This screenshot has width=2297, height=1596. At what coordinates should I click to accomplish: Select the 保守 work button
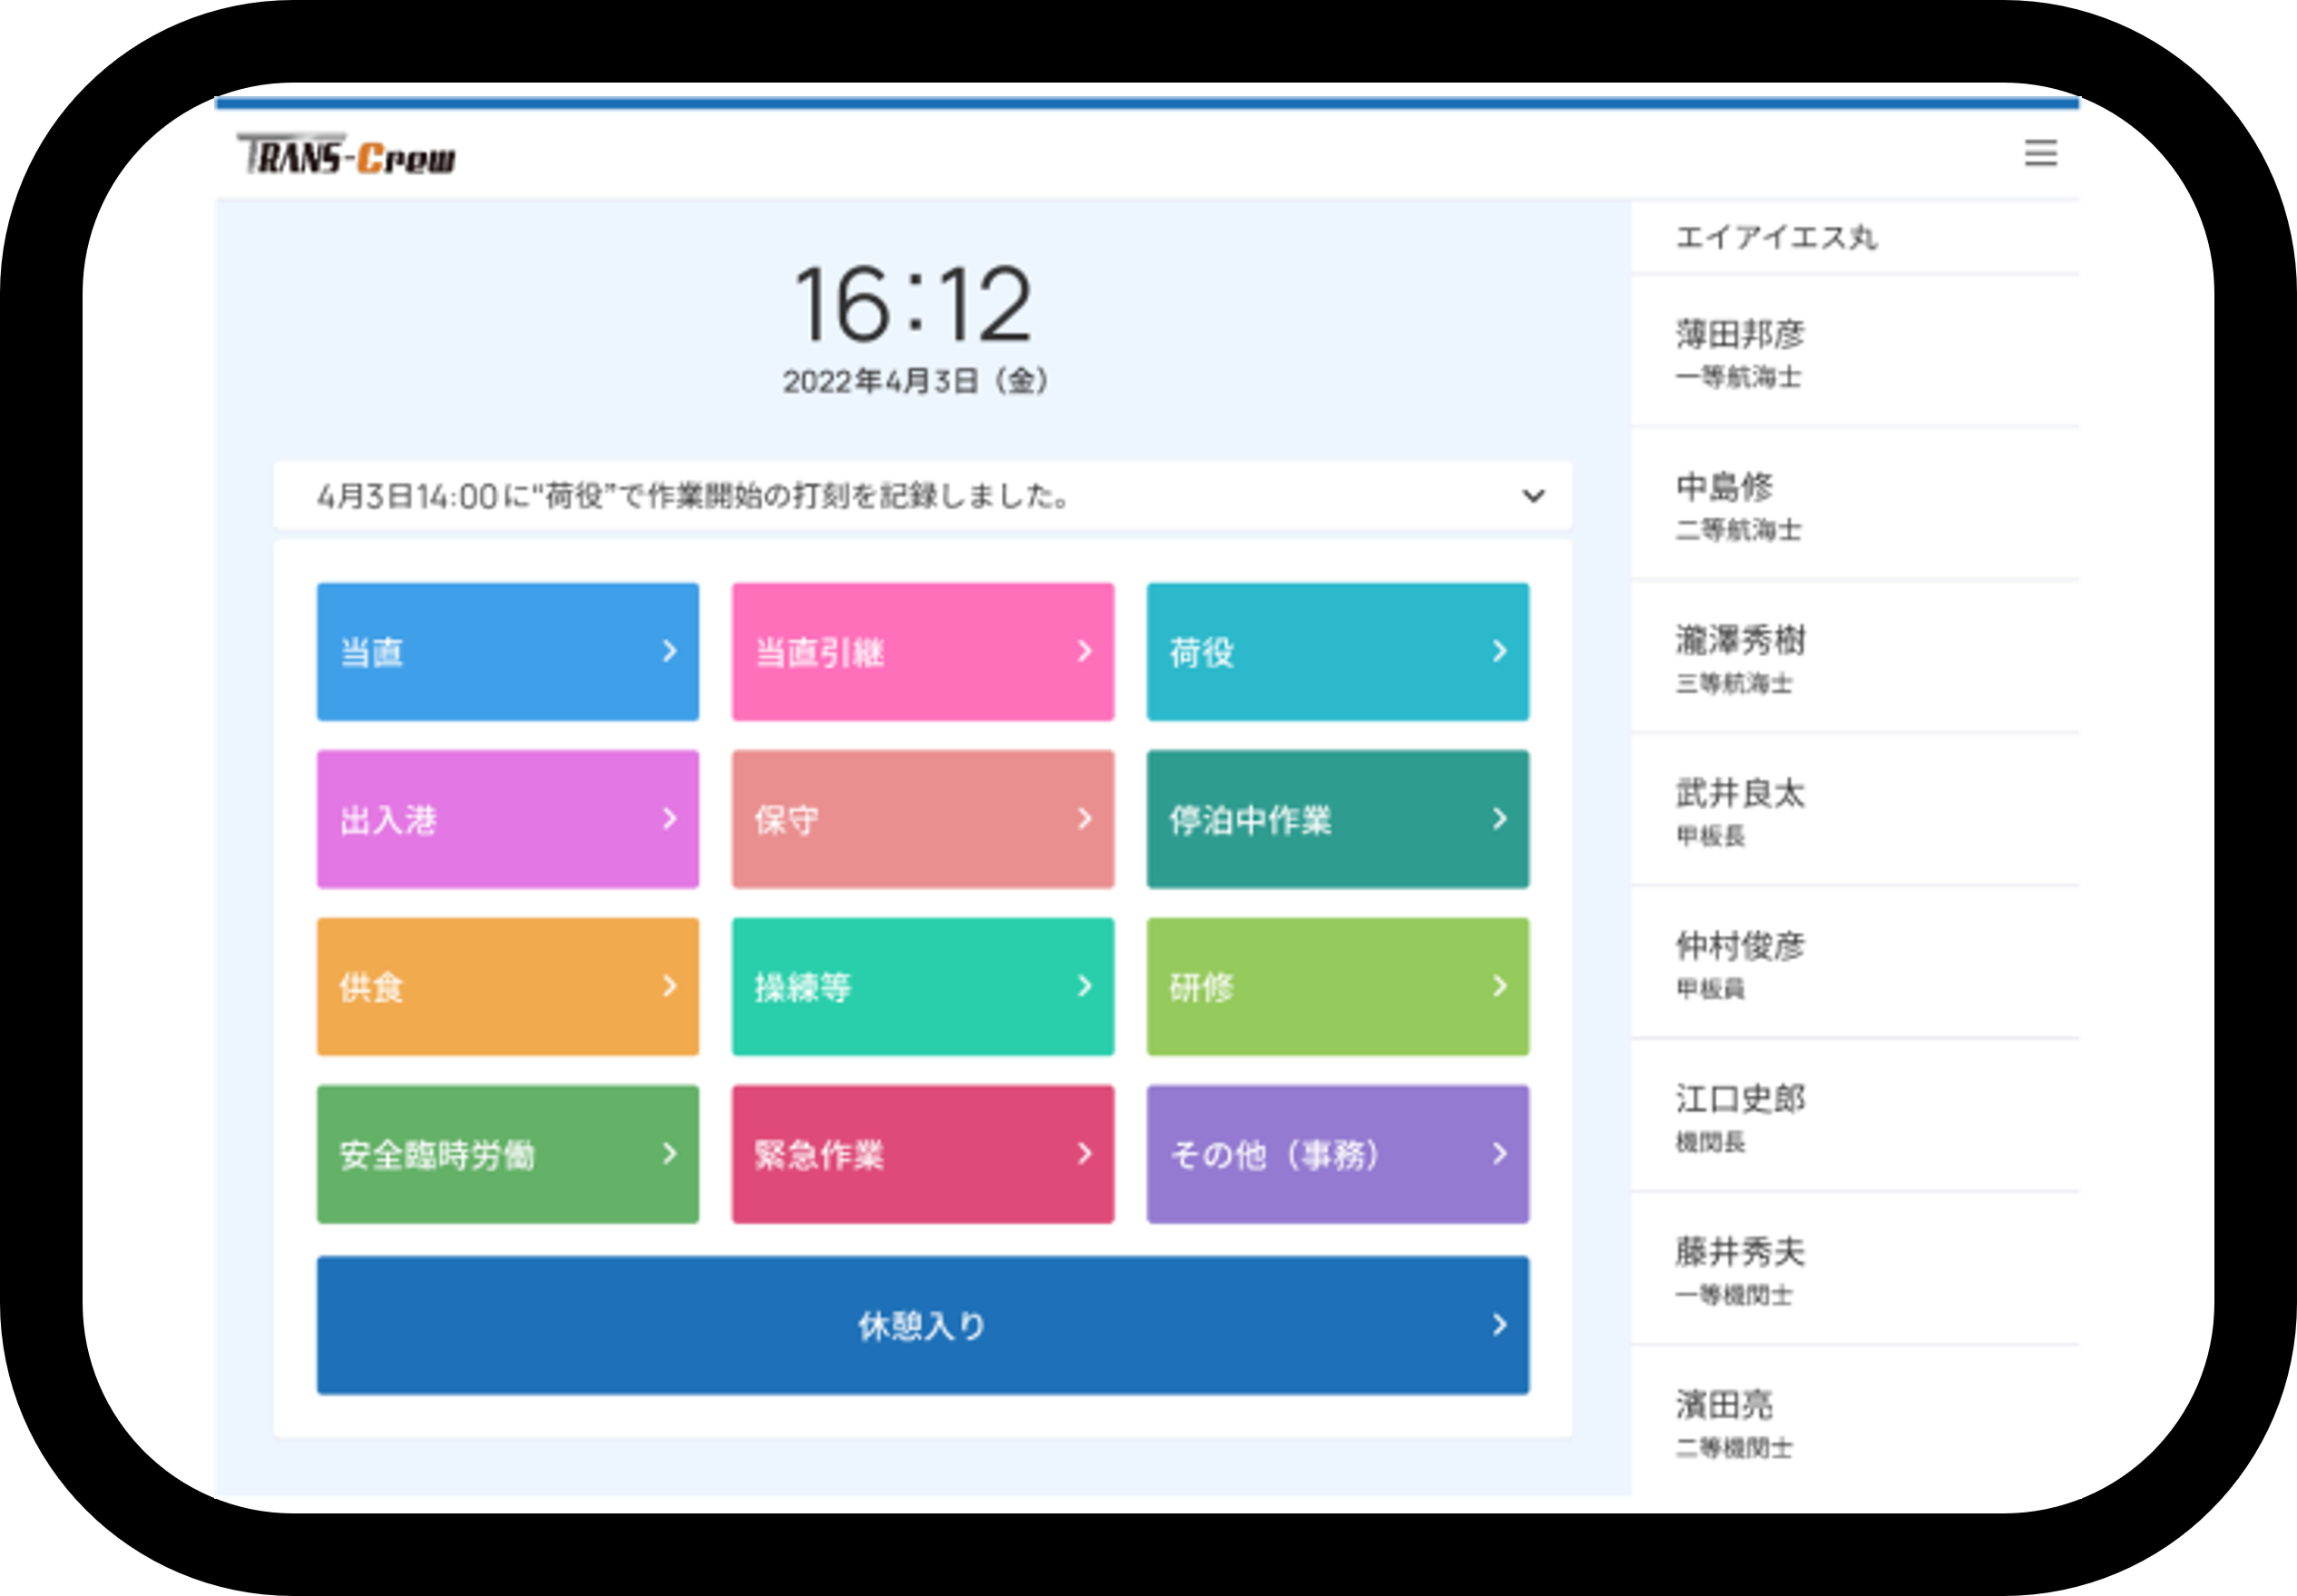(x=923, y=819)
